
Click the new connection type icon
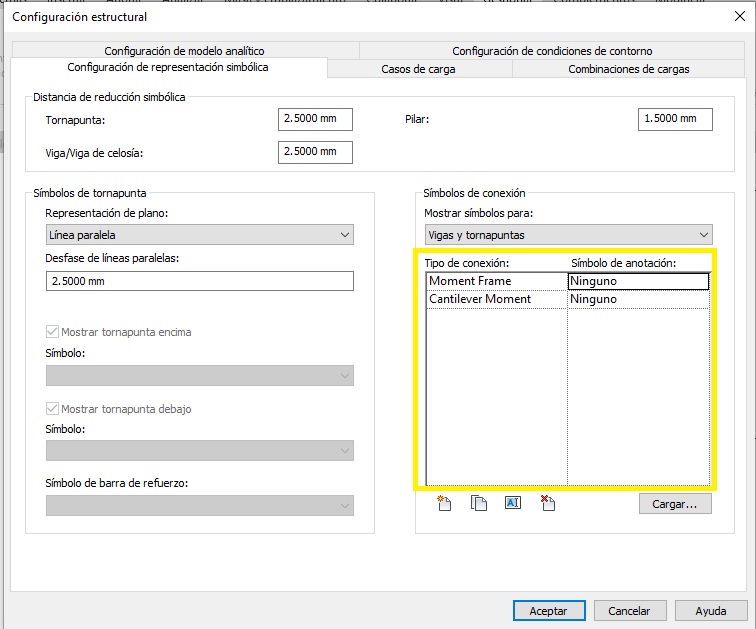tap(445, 503)
